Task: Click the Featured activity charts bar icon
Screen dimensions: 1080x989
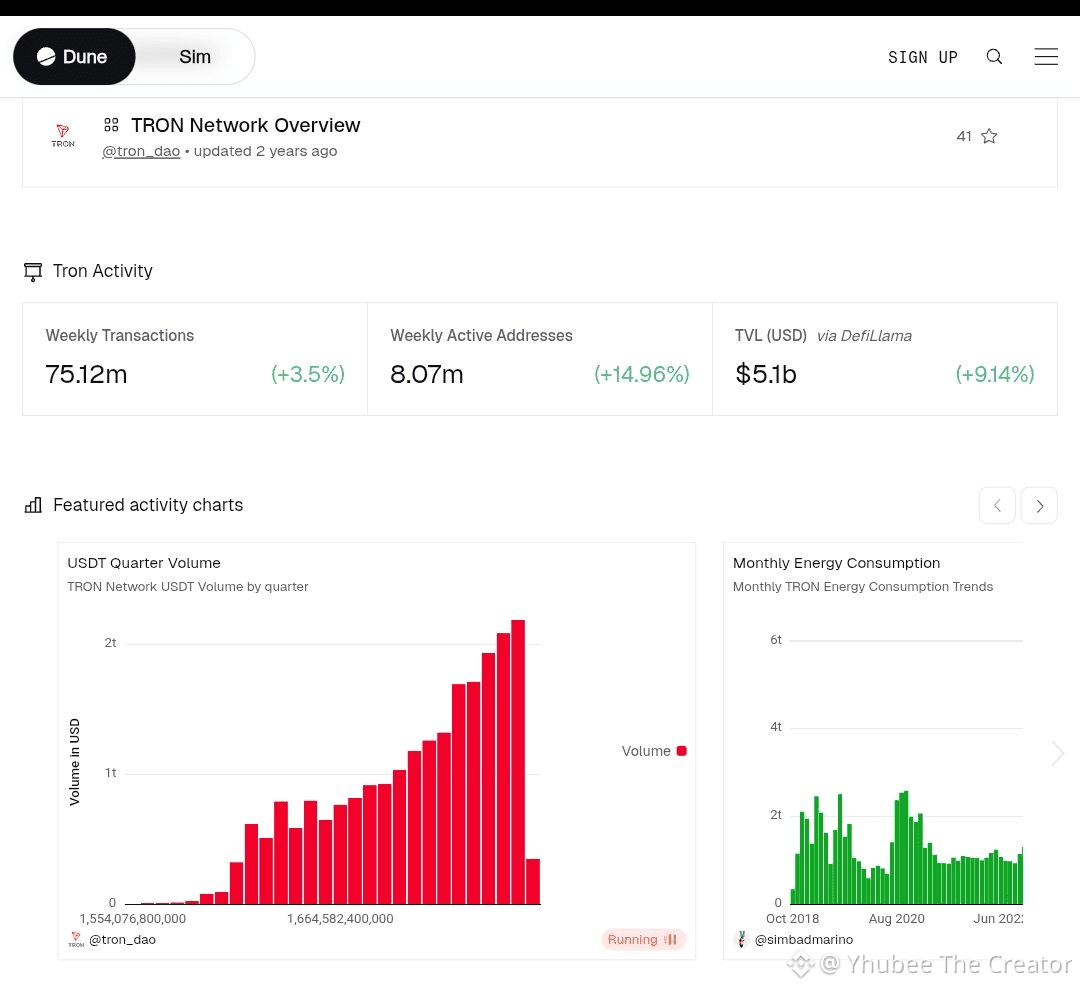Action: 33,505
